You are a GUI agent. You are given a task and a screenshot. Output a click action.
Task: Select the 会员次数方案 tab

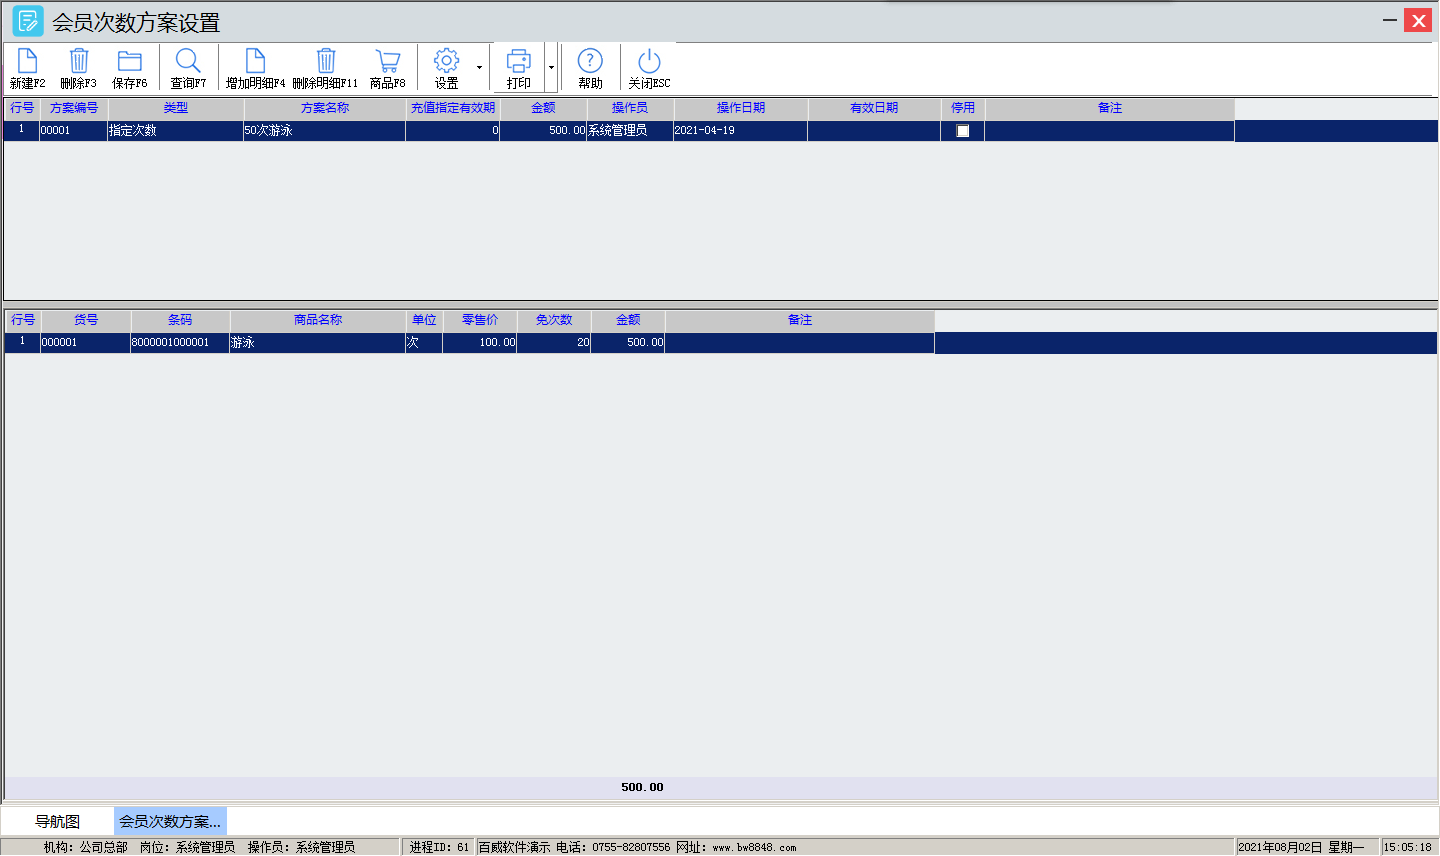(170, 822)
